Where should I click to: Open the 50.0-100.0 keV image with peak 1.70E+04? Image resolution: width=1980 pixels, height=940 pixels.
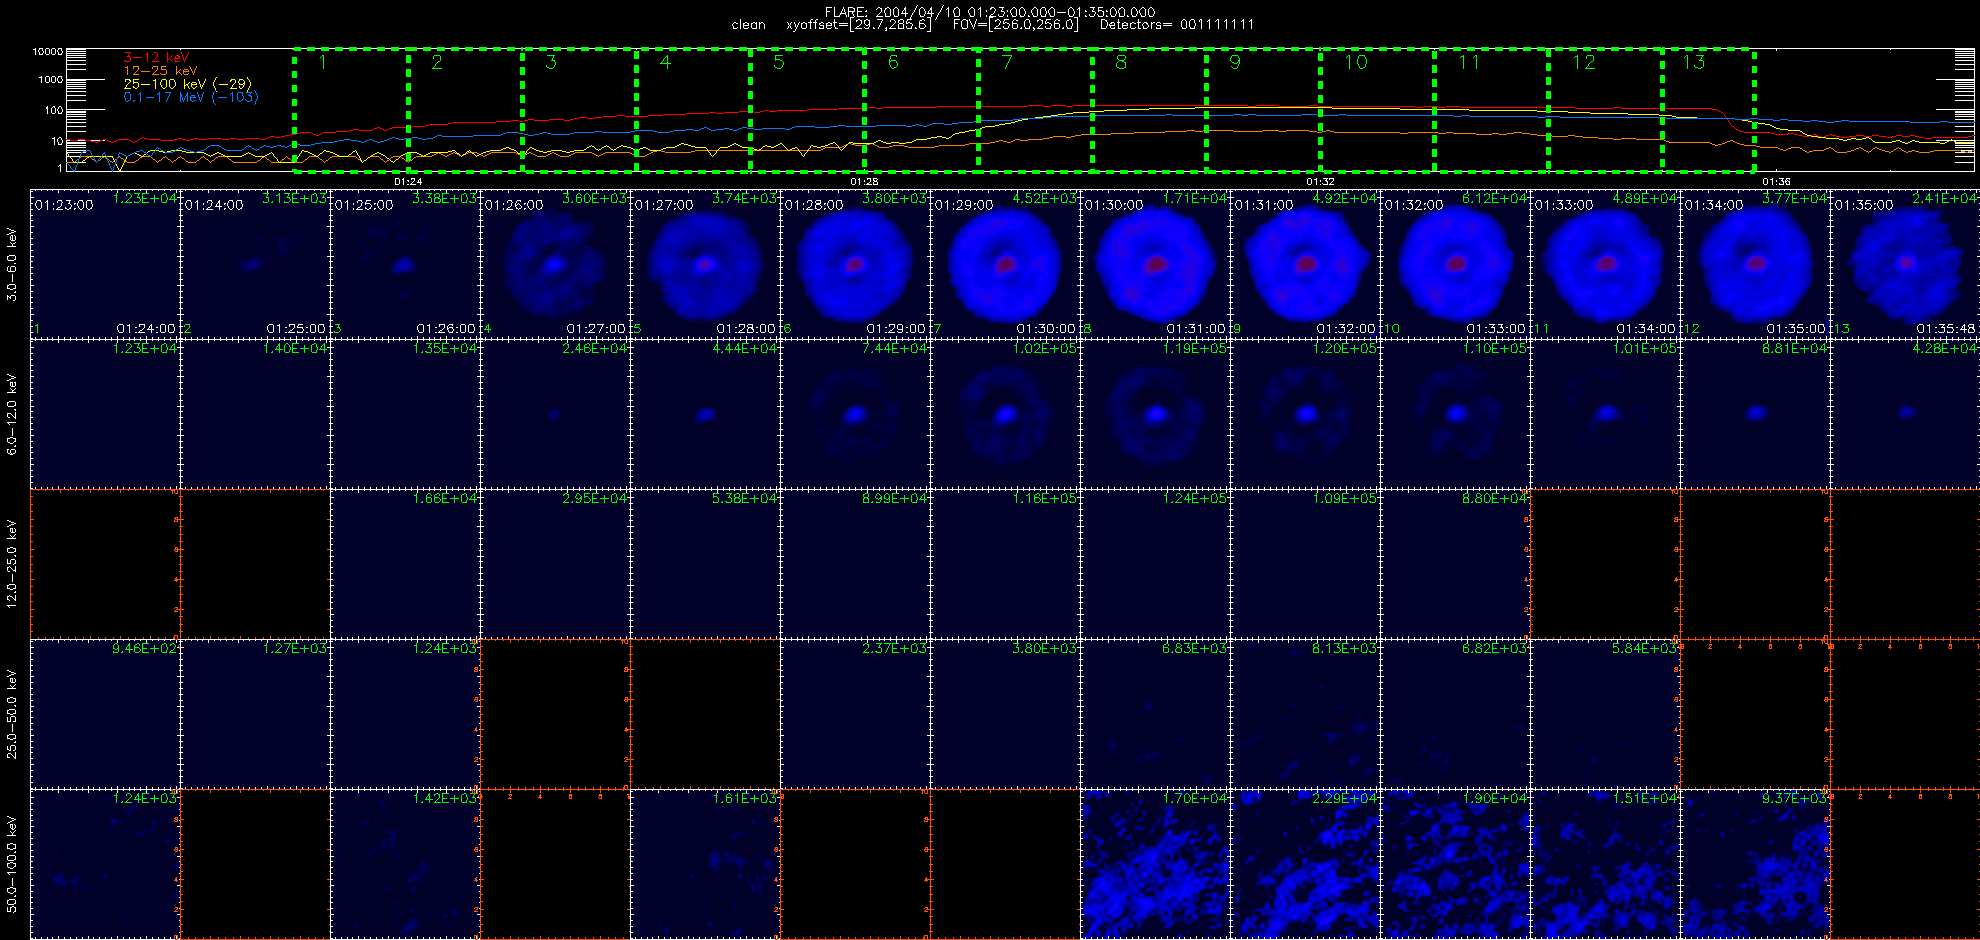pyautogui.click(x=1155, y=864)
